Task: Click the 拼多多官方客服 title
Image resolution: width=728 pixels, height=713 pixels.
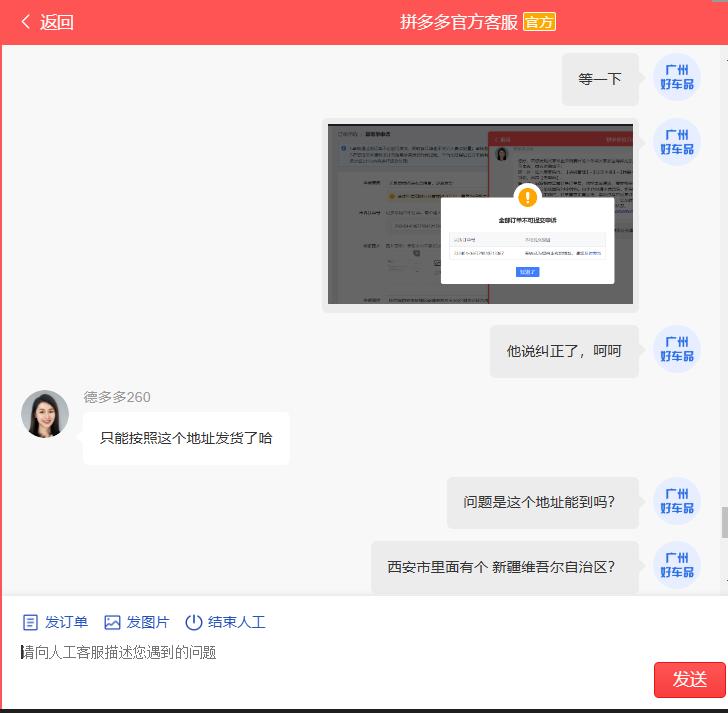Action: click(x=459, y=22)
